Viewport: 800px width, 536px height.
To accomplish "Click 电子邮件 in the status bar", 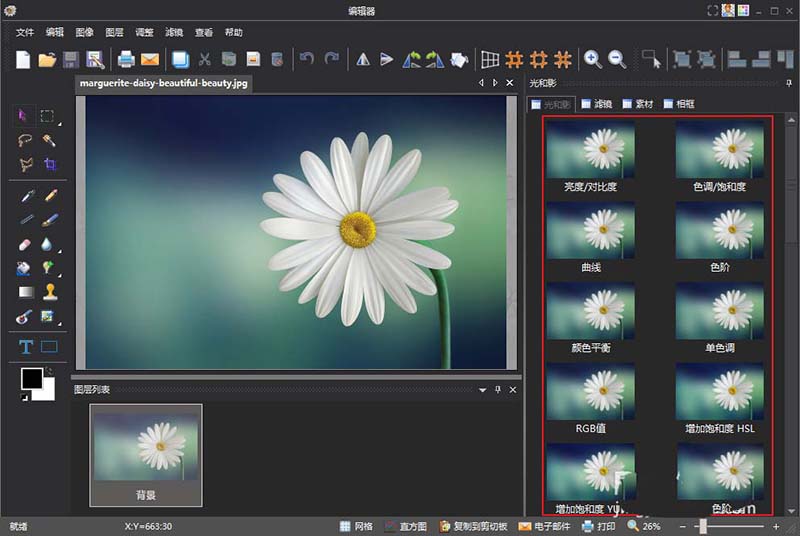I will click(546, 526).
